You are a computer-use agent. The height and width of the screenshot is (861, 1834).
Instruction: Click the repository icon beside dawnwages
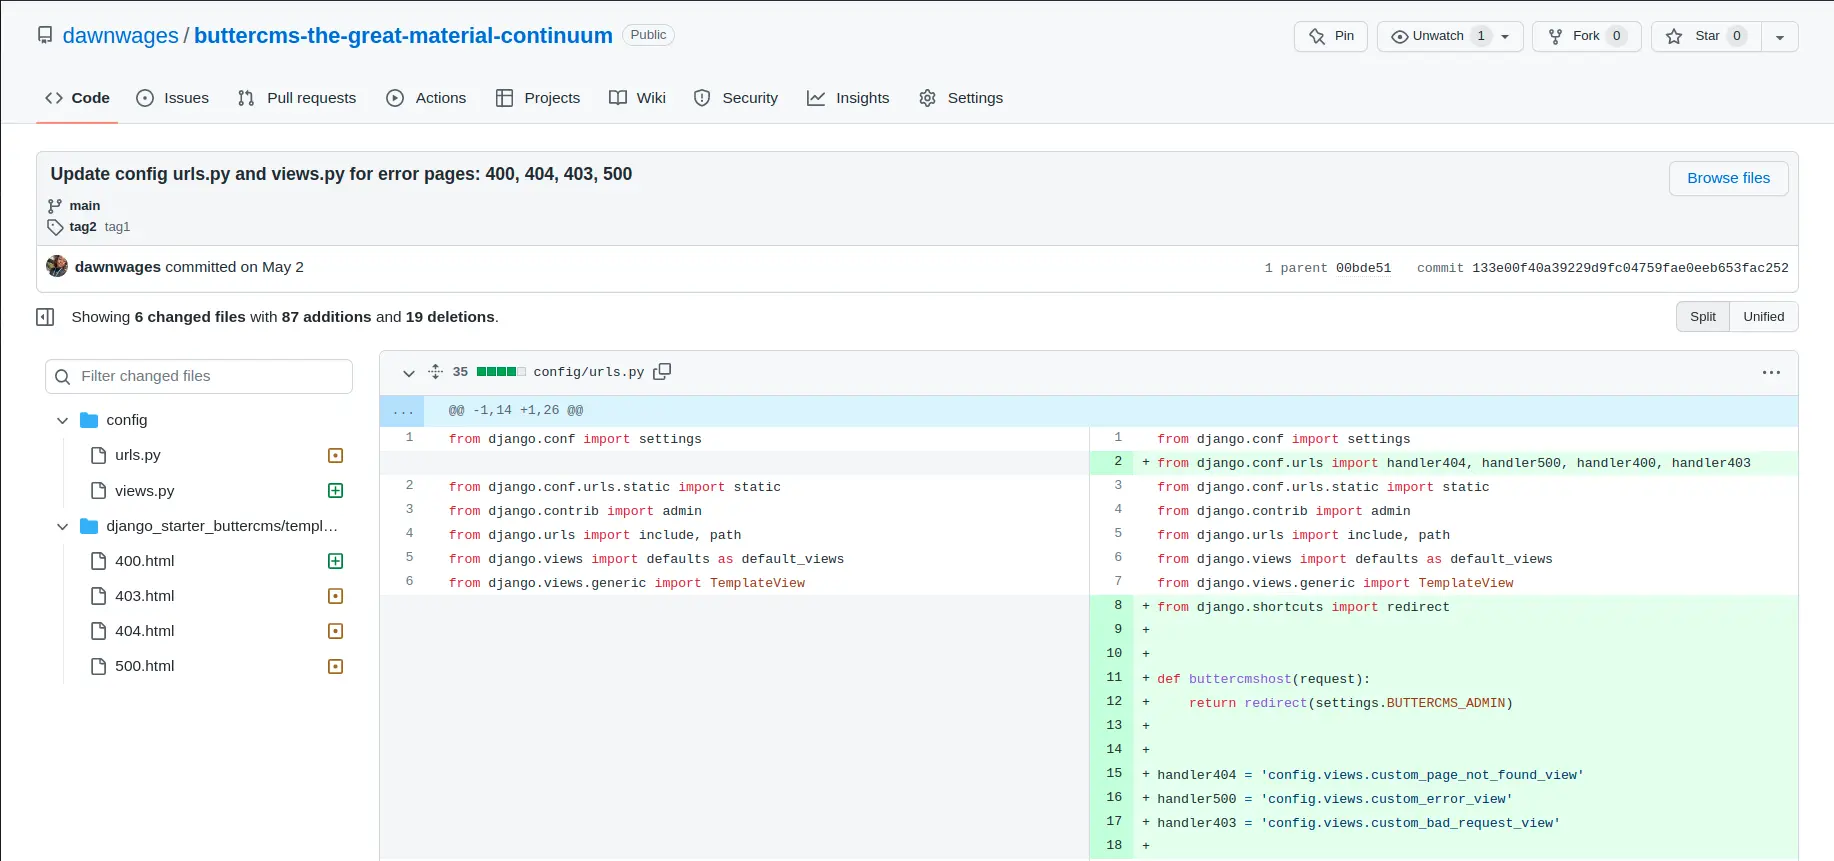pyautogui.click(x=45, y=36)
